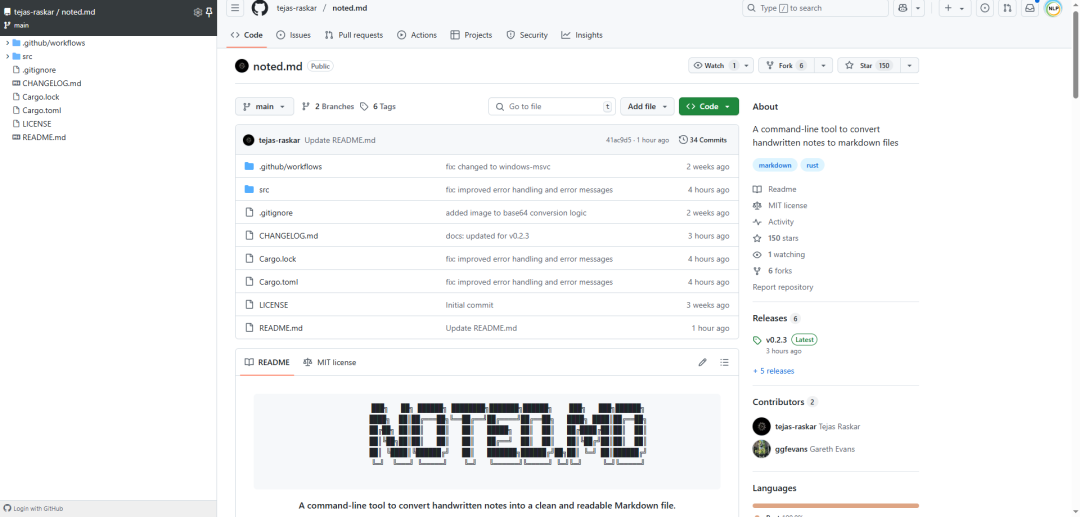
Task: Click the markdown topic tag
Action: (x=775, y=166)
